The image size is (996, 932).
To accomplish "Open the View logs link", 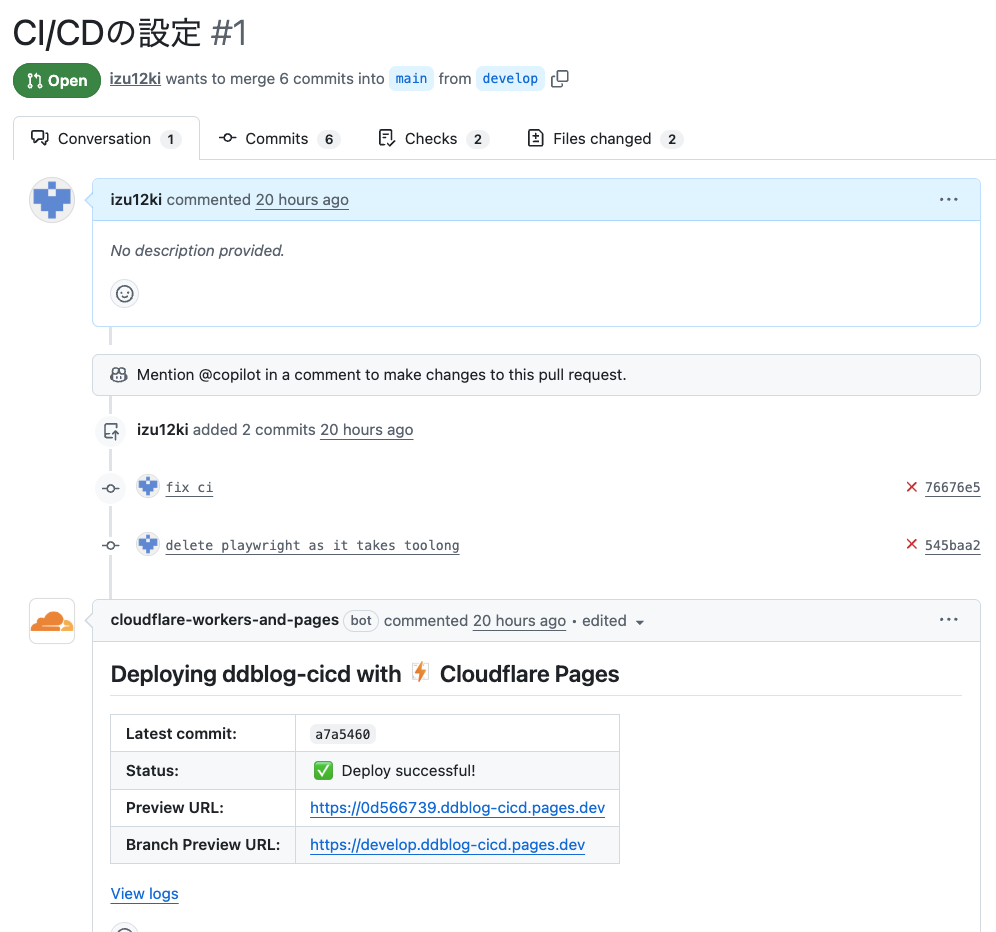I will [x=145, y=894].
